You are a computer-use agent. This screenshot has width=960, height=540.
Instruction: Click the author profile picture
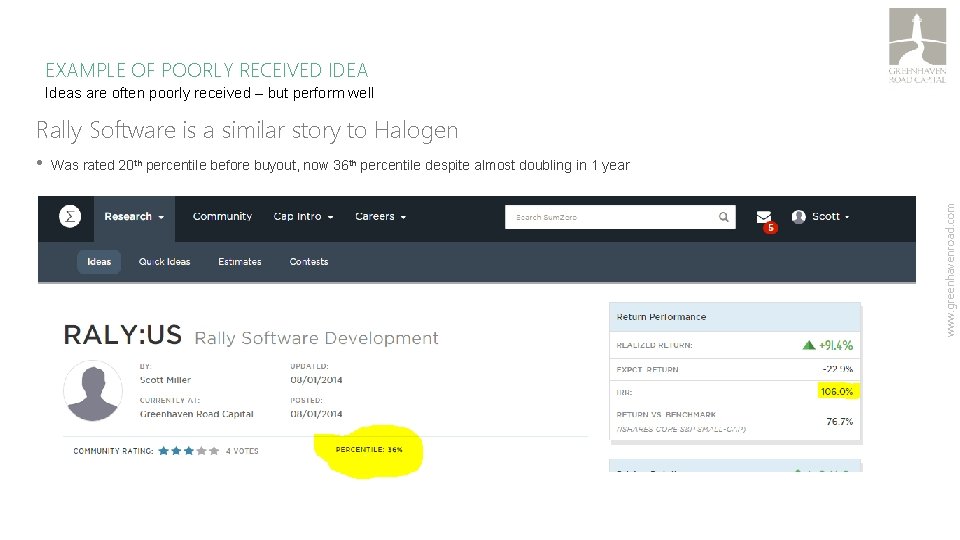point(93,391)
